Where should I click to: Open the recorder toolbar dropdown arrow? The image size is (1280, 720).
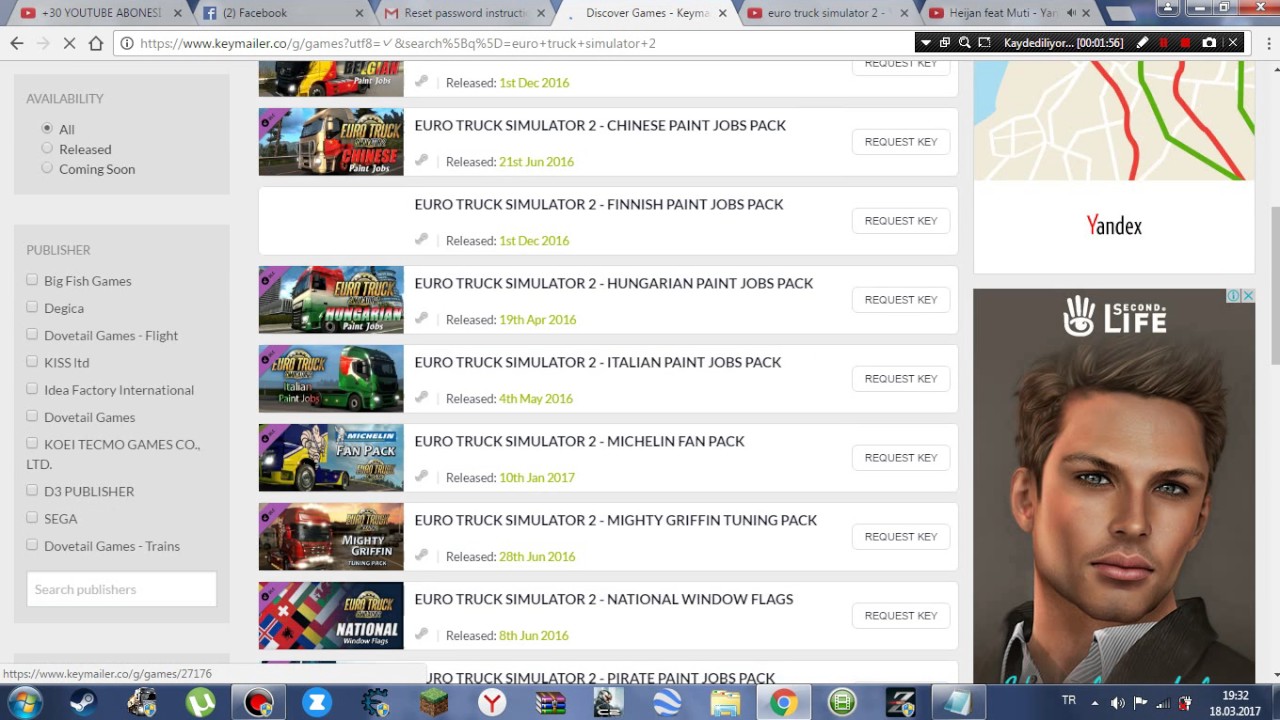(x=925, y=43)
